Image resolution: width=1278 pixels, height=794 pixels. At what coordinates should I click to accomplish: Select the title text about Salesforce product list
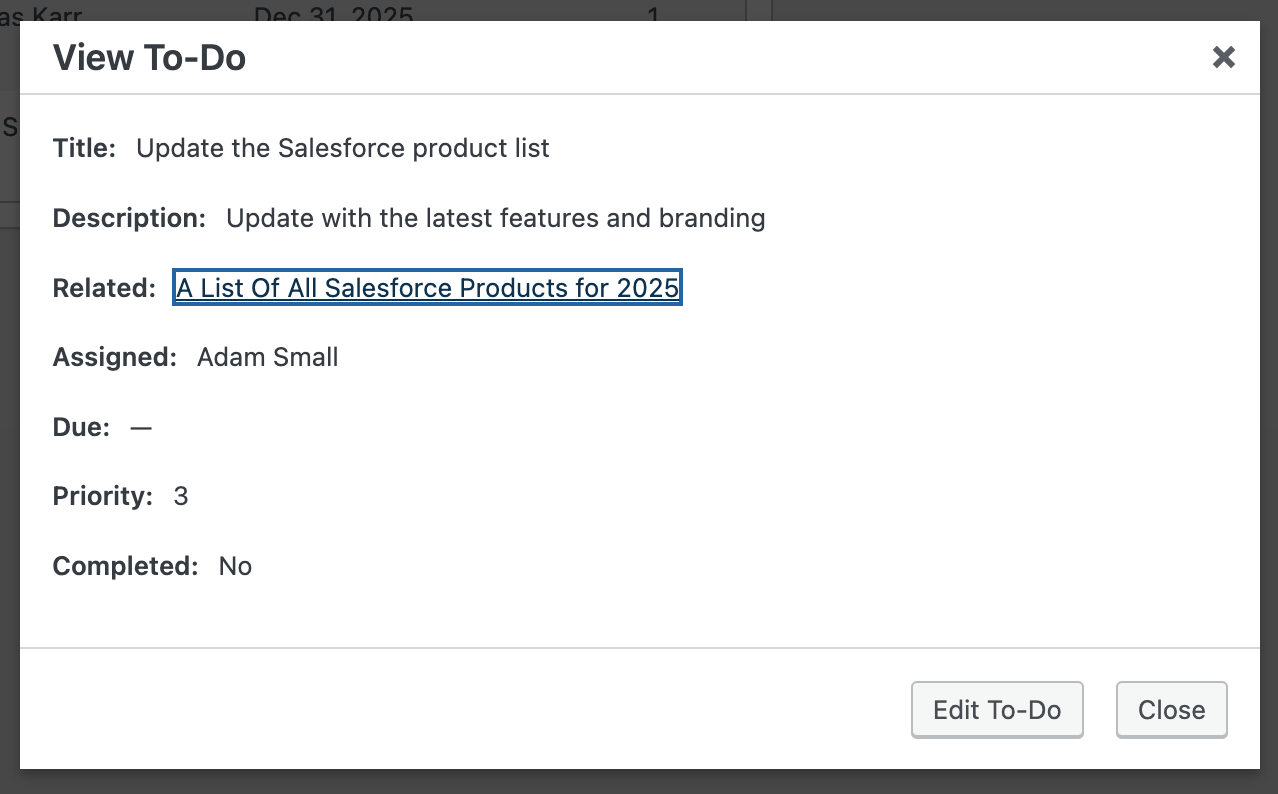tap(343, 149)
